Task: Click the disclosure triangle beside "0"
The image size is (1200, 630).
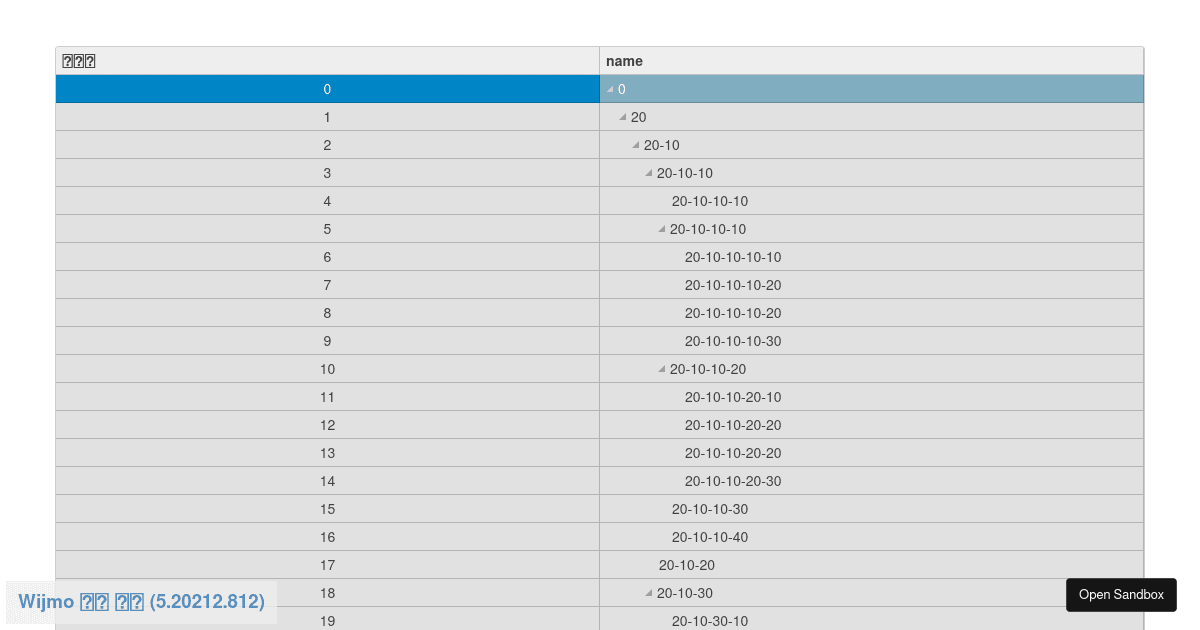Action: [608, 89]
